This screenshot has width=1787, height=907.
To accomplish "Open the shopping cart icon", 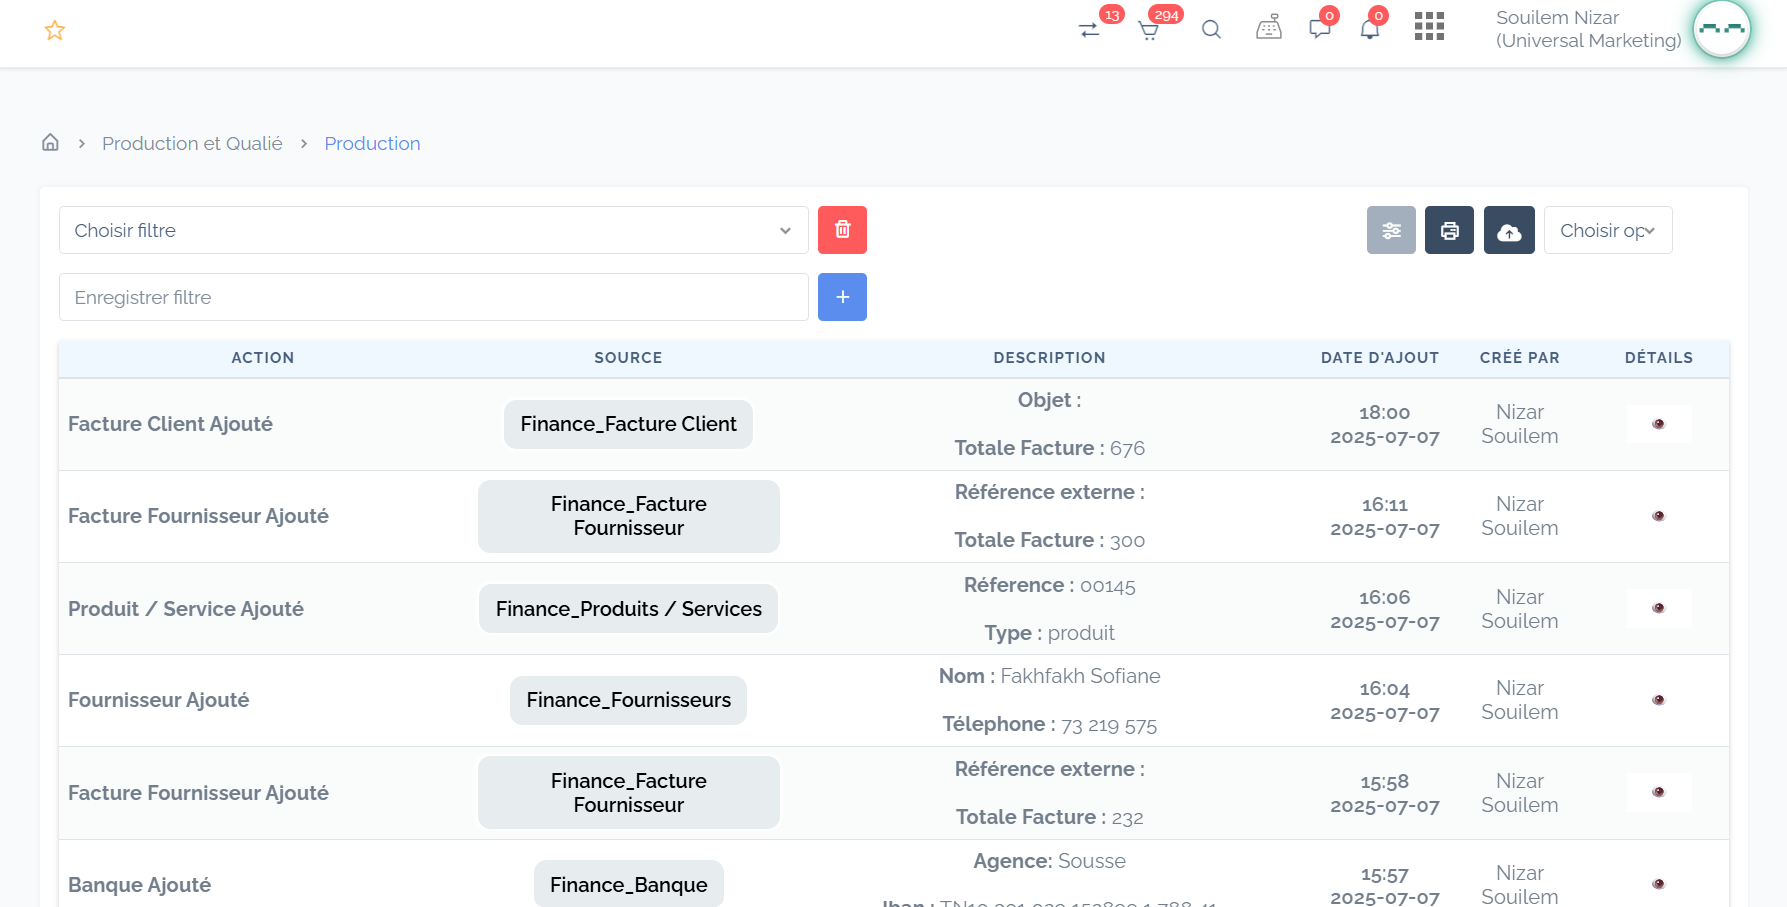I will (1149, 30).
